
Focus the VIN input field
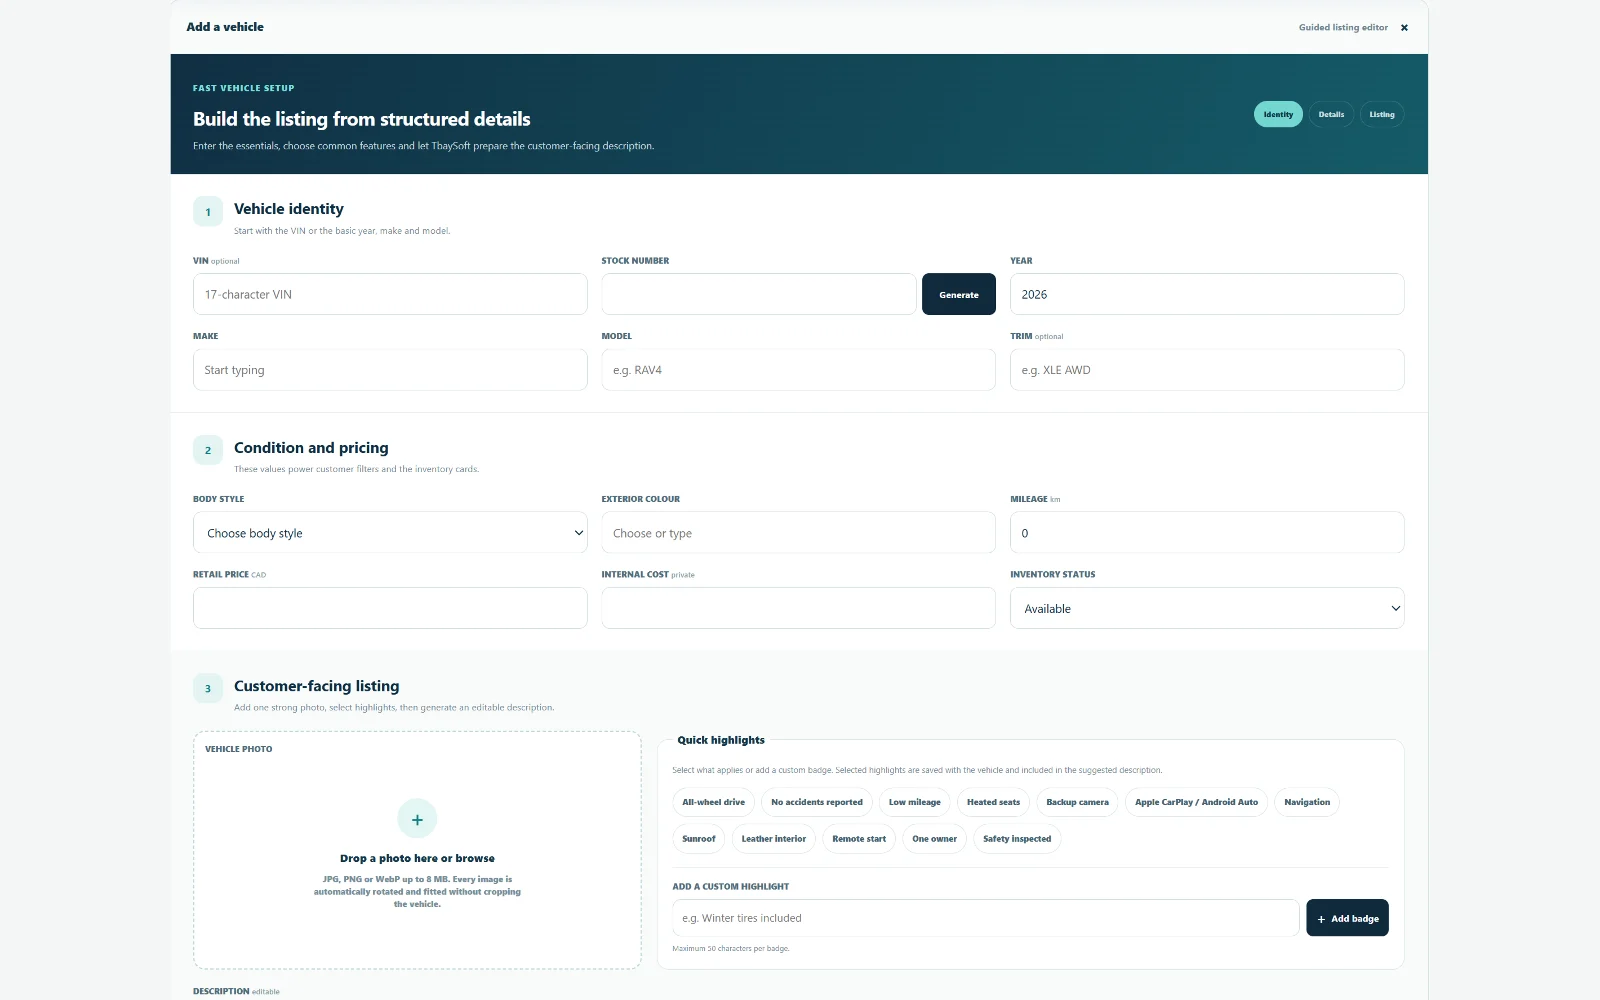[390, 294]
